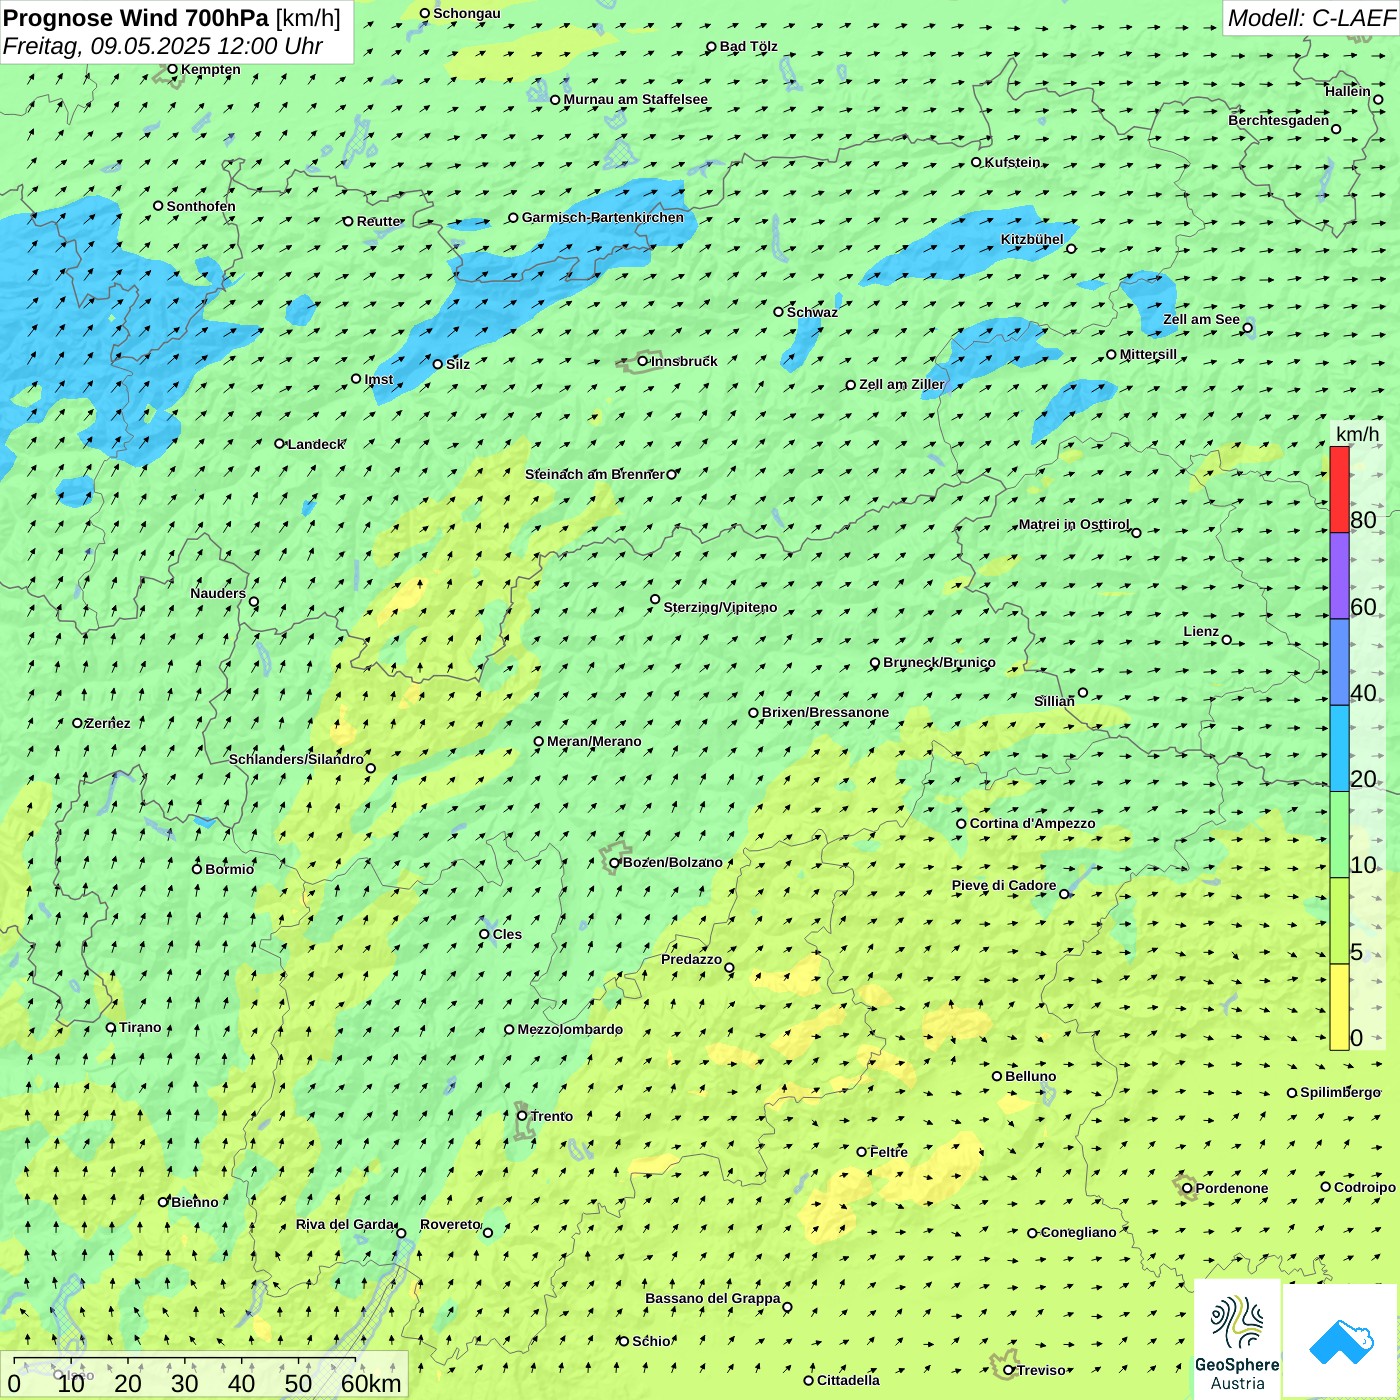Viewport: 1400px width, 1400px height.
Task: Click the 'Brixen/Bressanone' label
Action: point(825,712)
